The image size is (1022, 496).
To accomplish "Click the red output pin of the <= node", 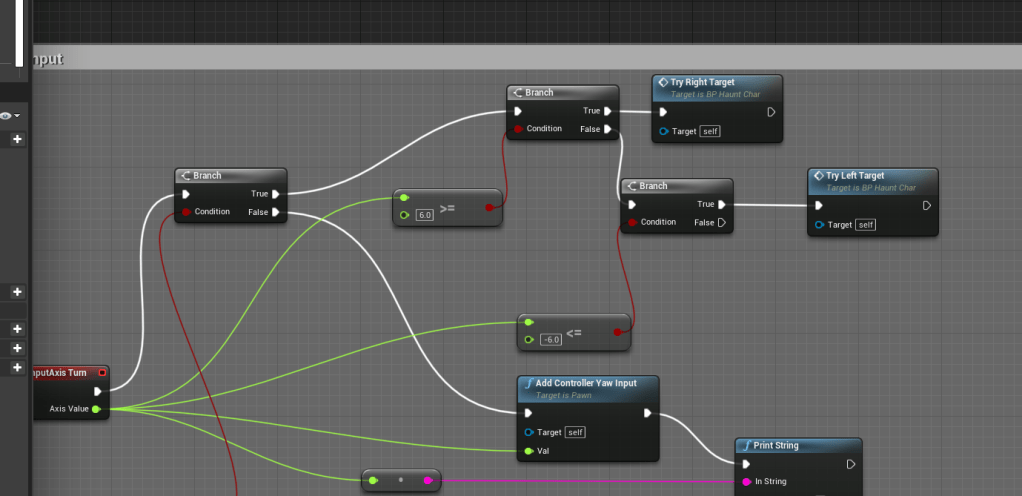I will [617, 331].
